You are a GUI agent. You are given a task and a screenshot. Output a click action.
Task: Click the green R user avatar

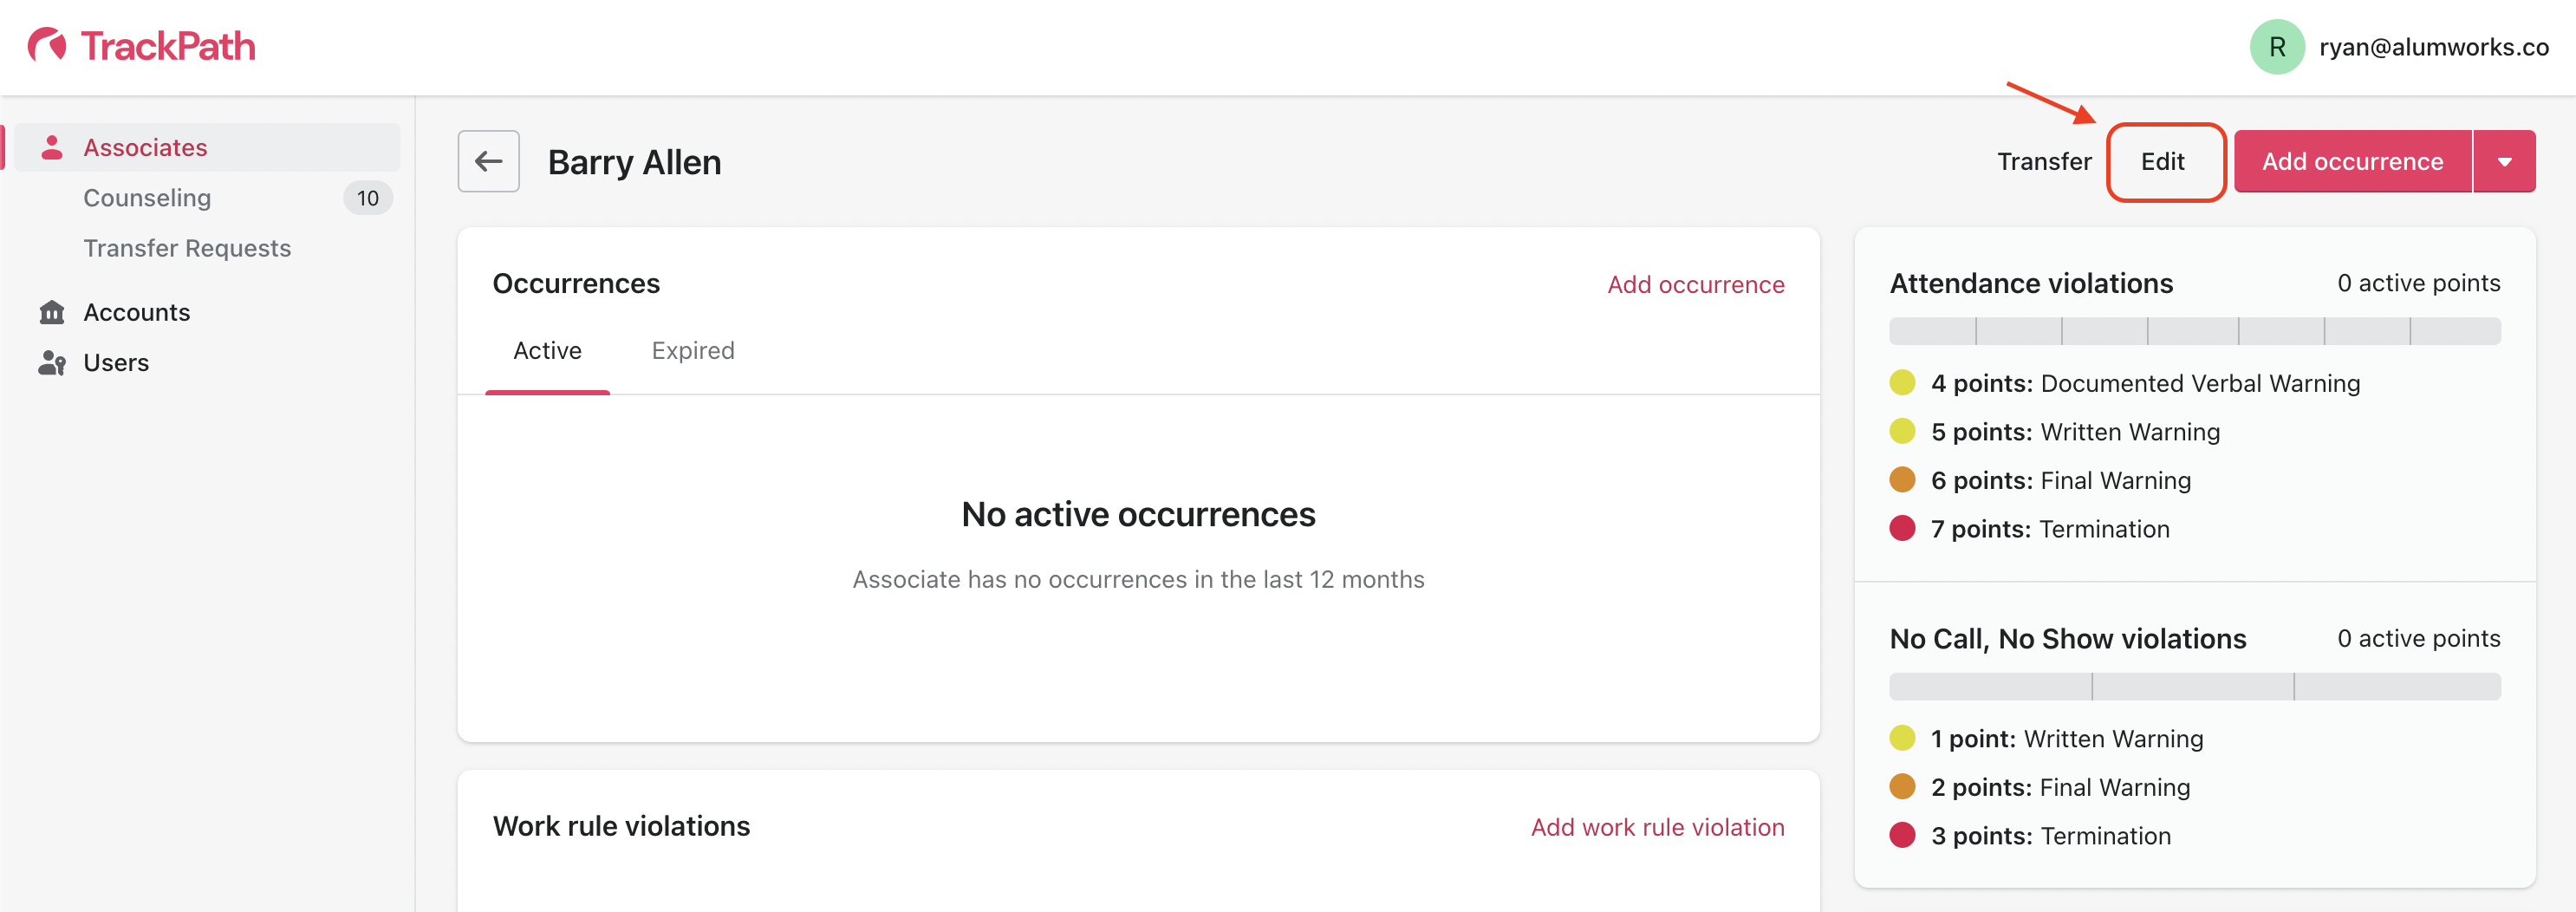2276,47
